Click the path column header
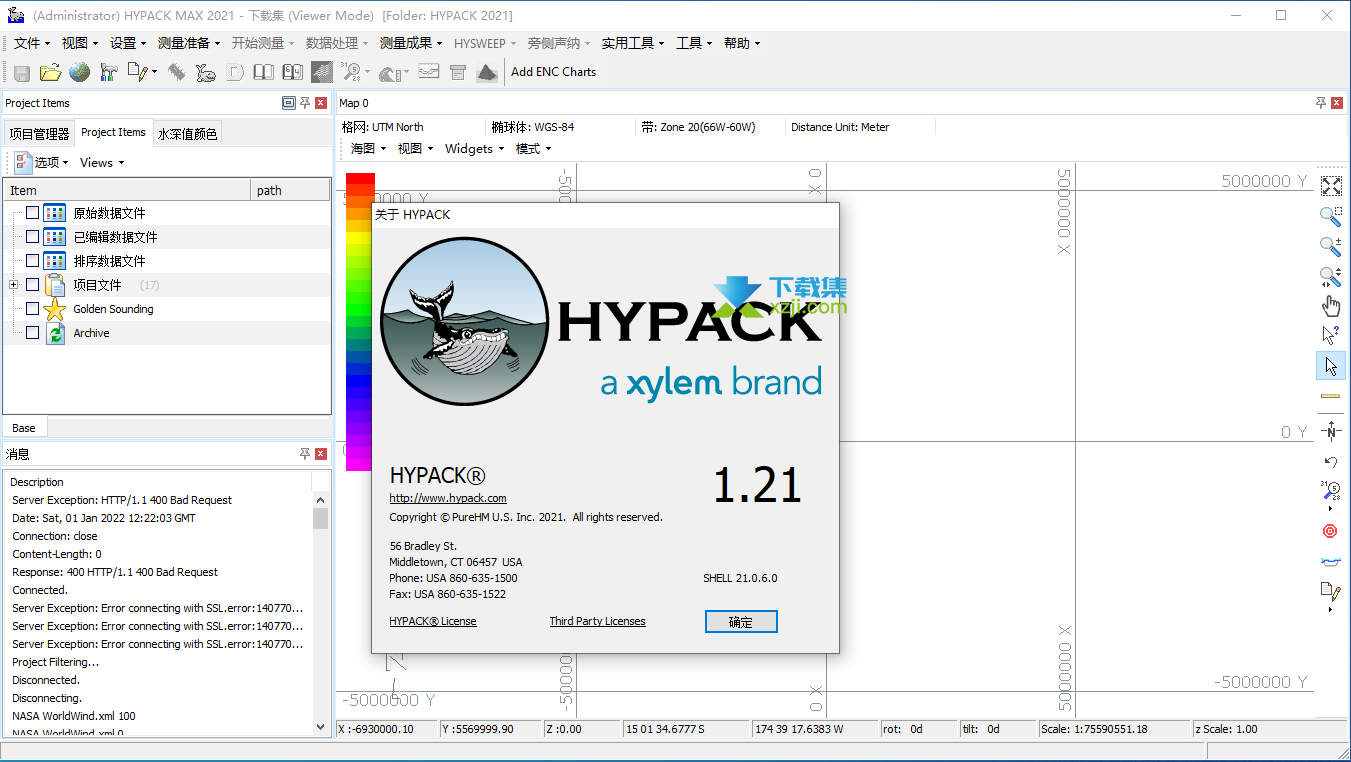The height and width of the screenshot is (762, 1351). [x=290, y=190]
